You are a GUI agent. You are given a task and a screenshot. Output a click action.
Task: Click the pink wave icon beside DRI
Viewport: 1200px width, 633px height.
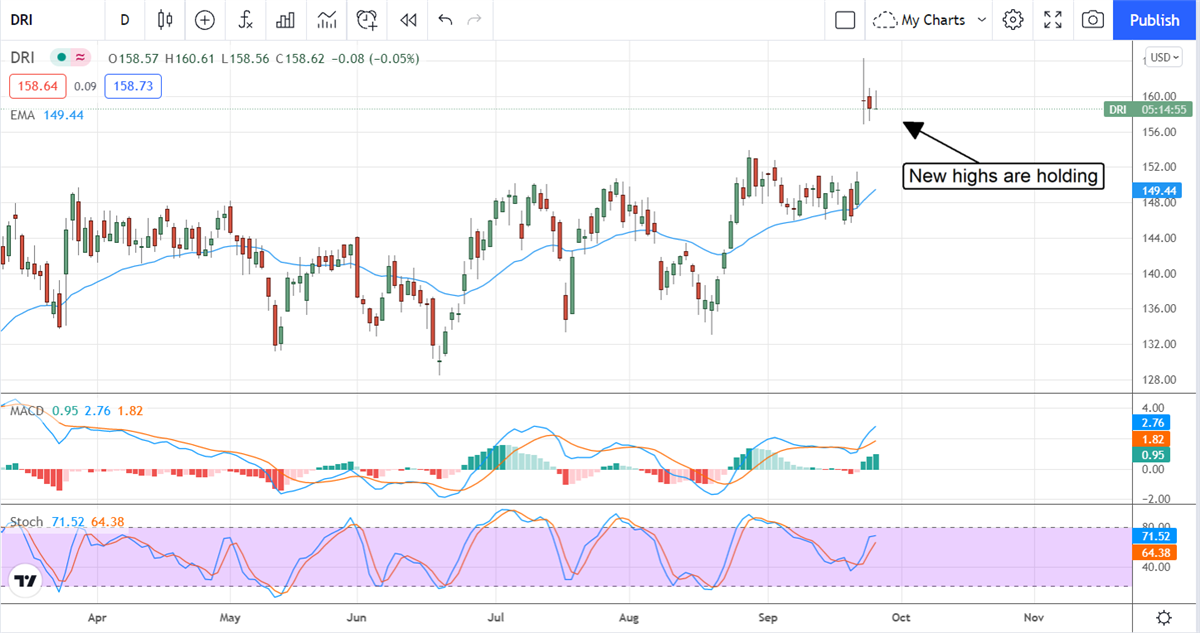[x=80, y=58]
